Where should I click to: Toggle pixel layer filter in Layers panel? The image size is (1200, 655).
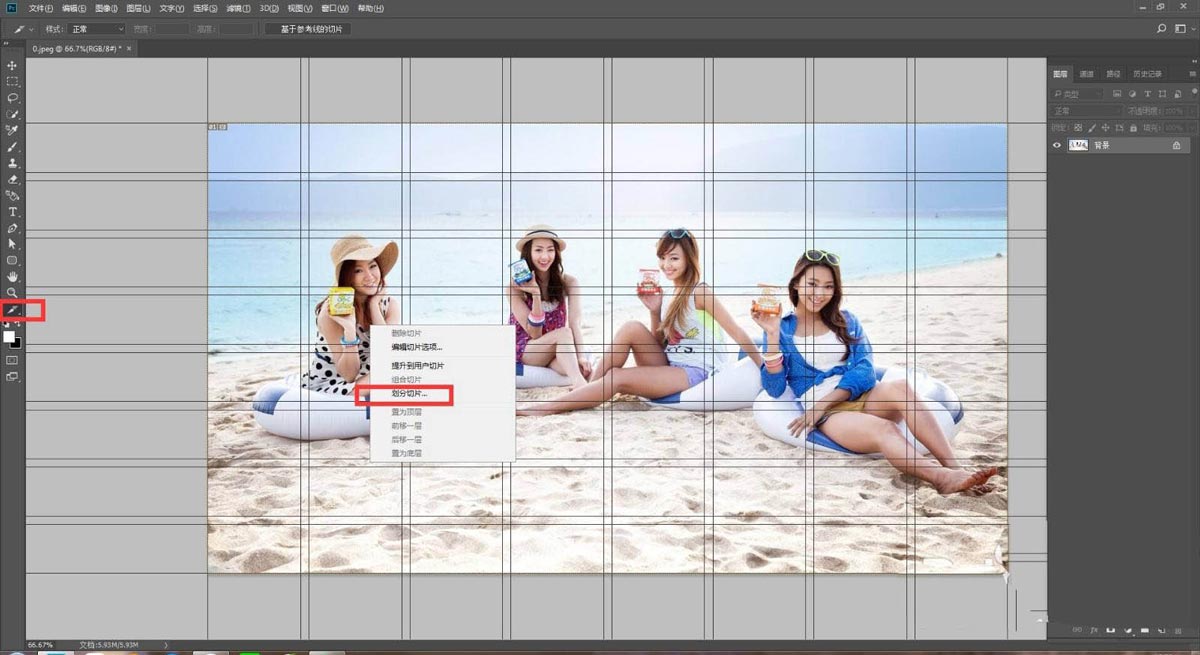tap(1117, 94)
